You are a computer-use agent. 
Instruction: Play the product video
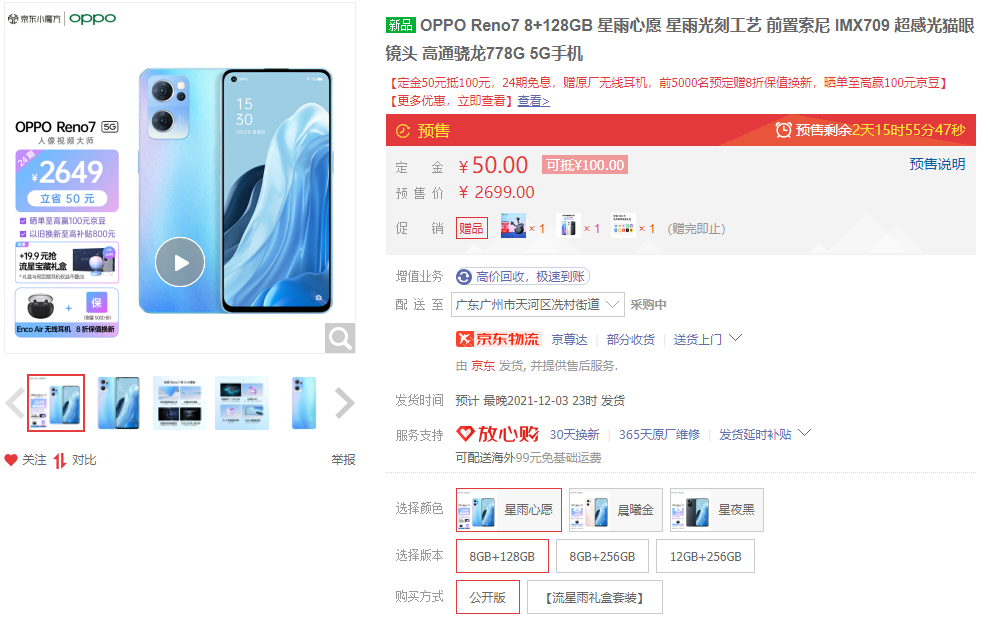(180, 262)
